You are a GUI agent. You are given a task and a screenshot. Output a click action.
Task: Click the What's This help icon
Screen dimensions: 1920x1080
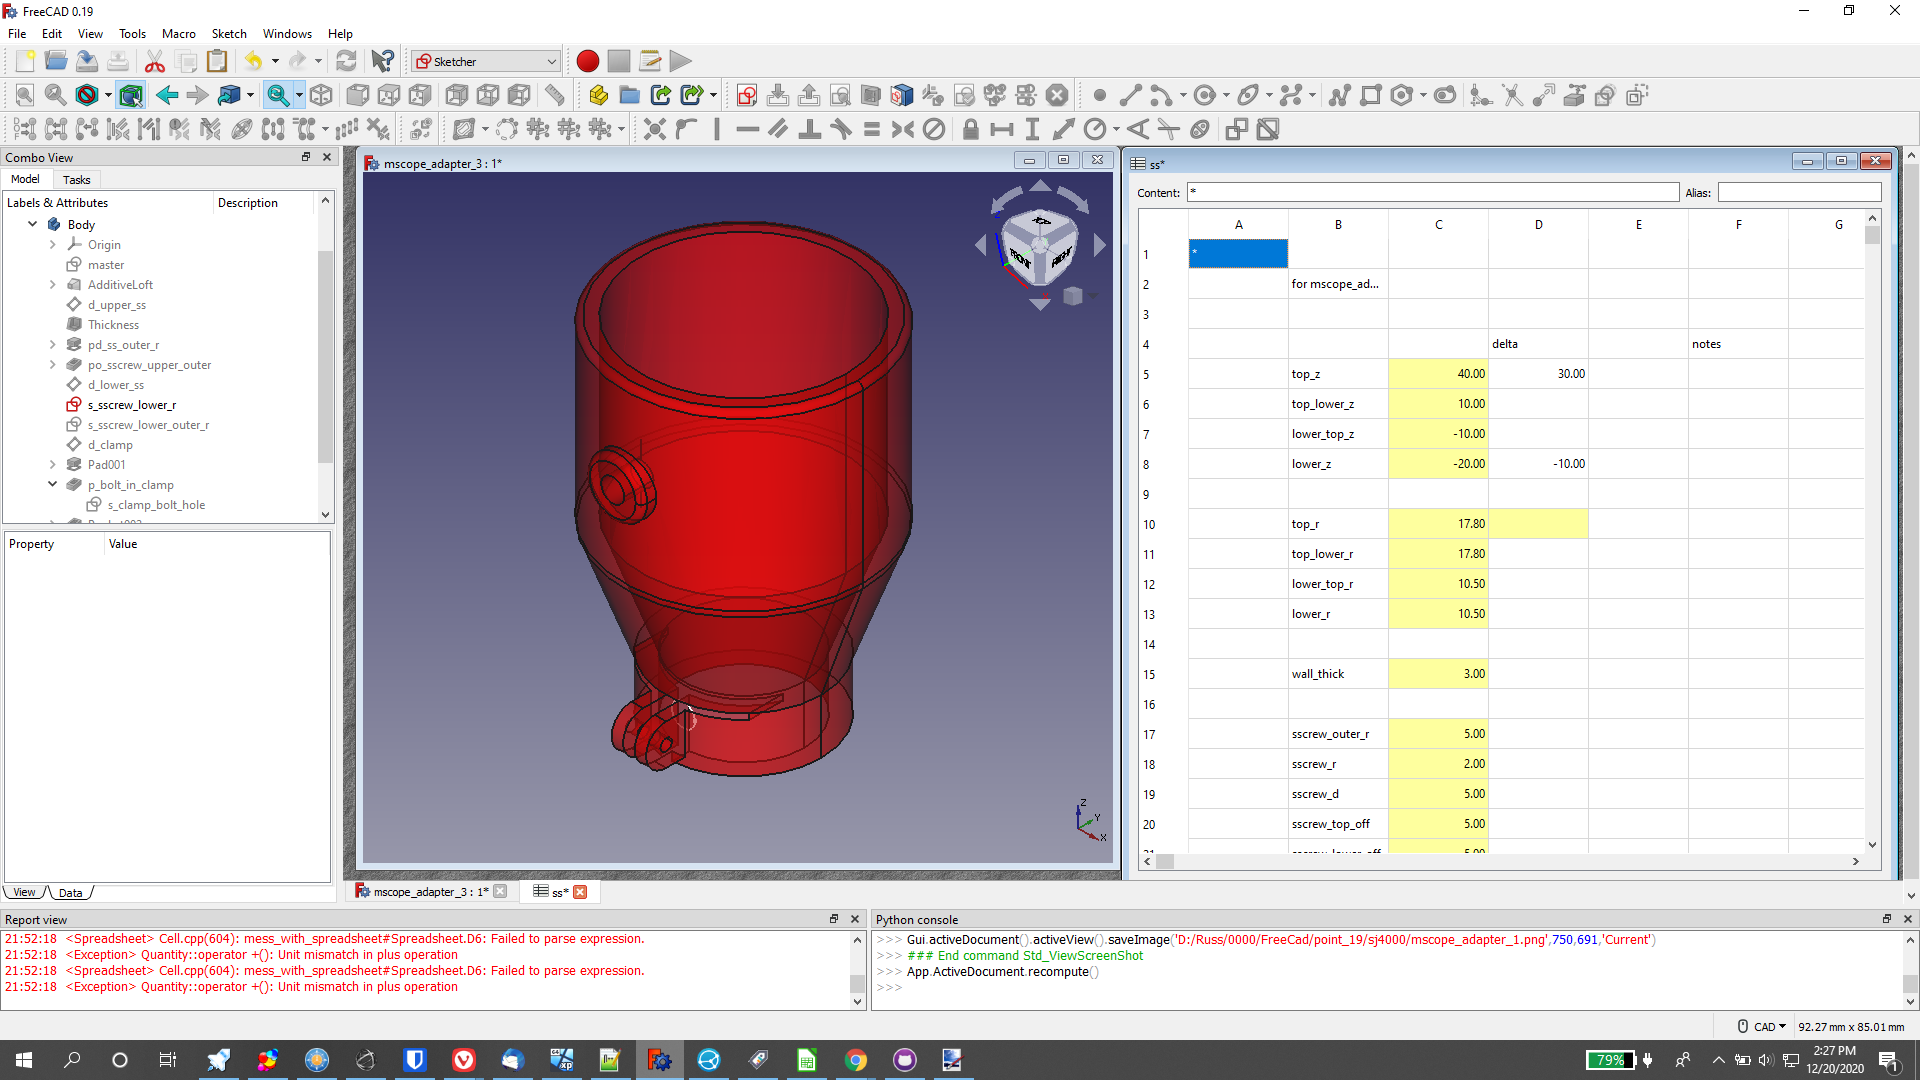click(382, 61)
